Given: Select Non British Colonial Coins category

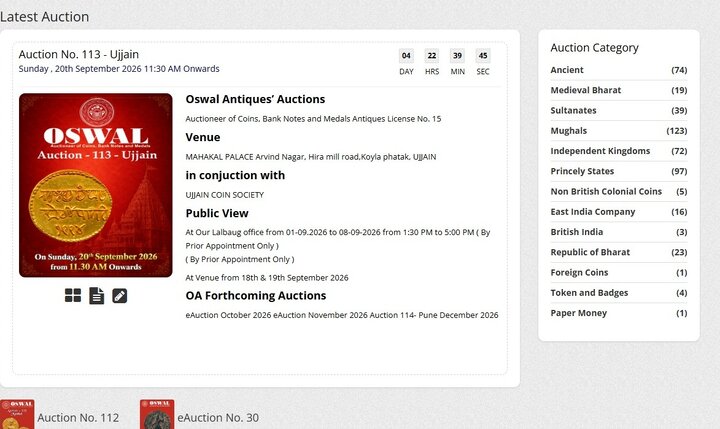Looking at the screenshot, I should [x=606, y=191].
